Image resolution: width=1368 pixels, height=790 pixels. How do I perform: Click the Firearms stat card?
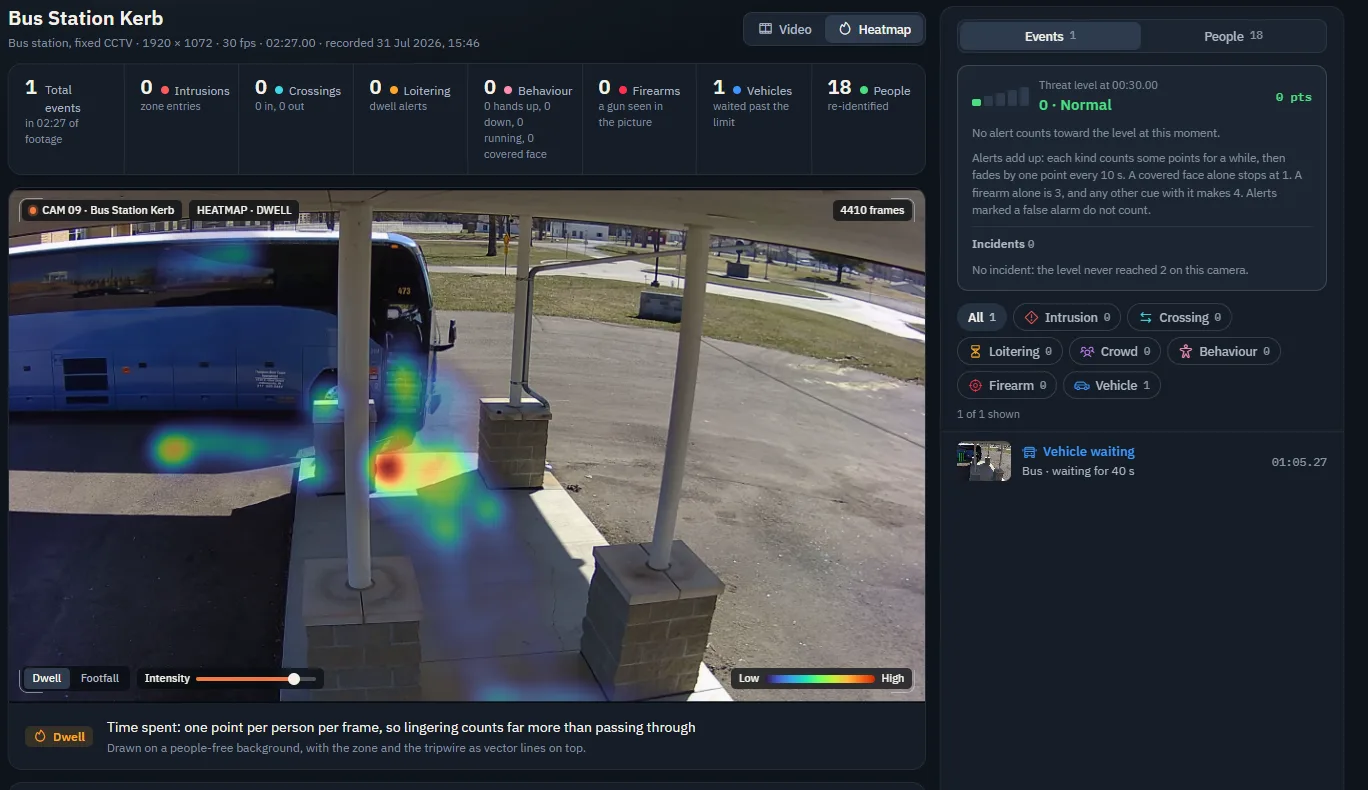tap(639, 120)
